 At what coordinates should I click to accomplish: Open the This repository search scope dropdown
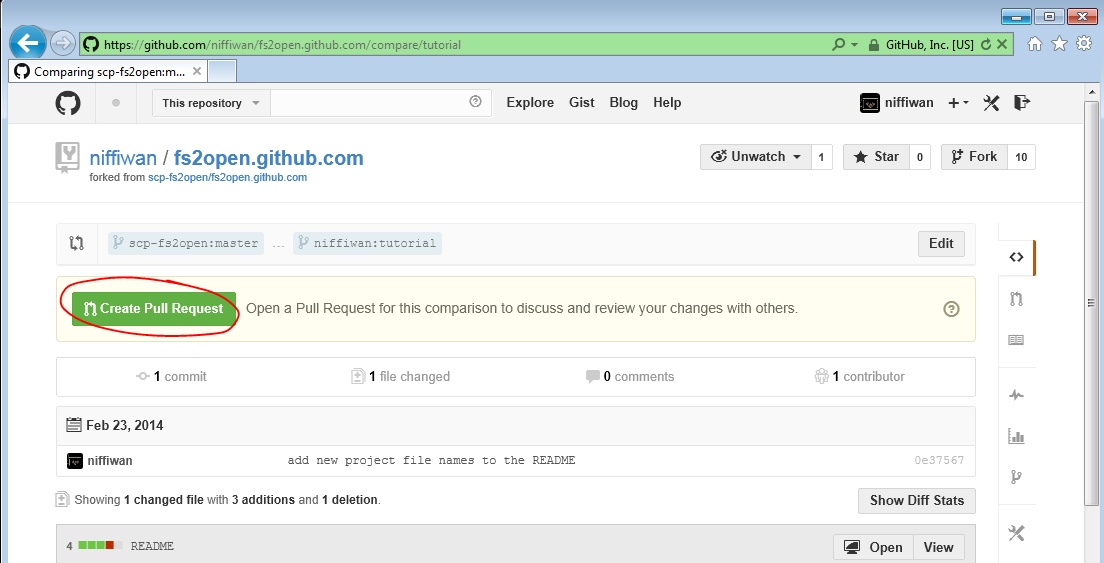pos(211,103)
